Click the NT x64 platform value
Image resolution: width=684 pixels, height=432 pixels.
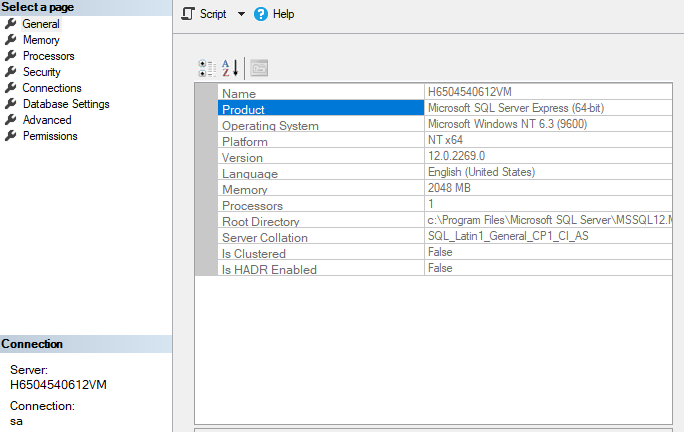445,140
